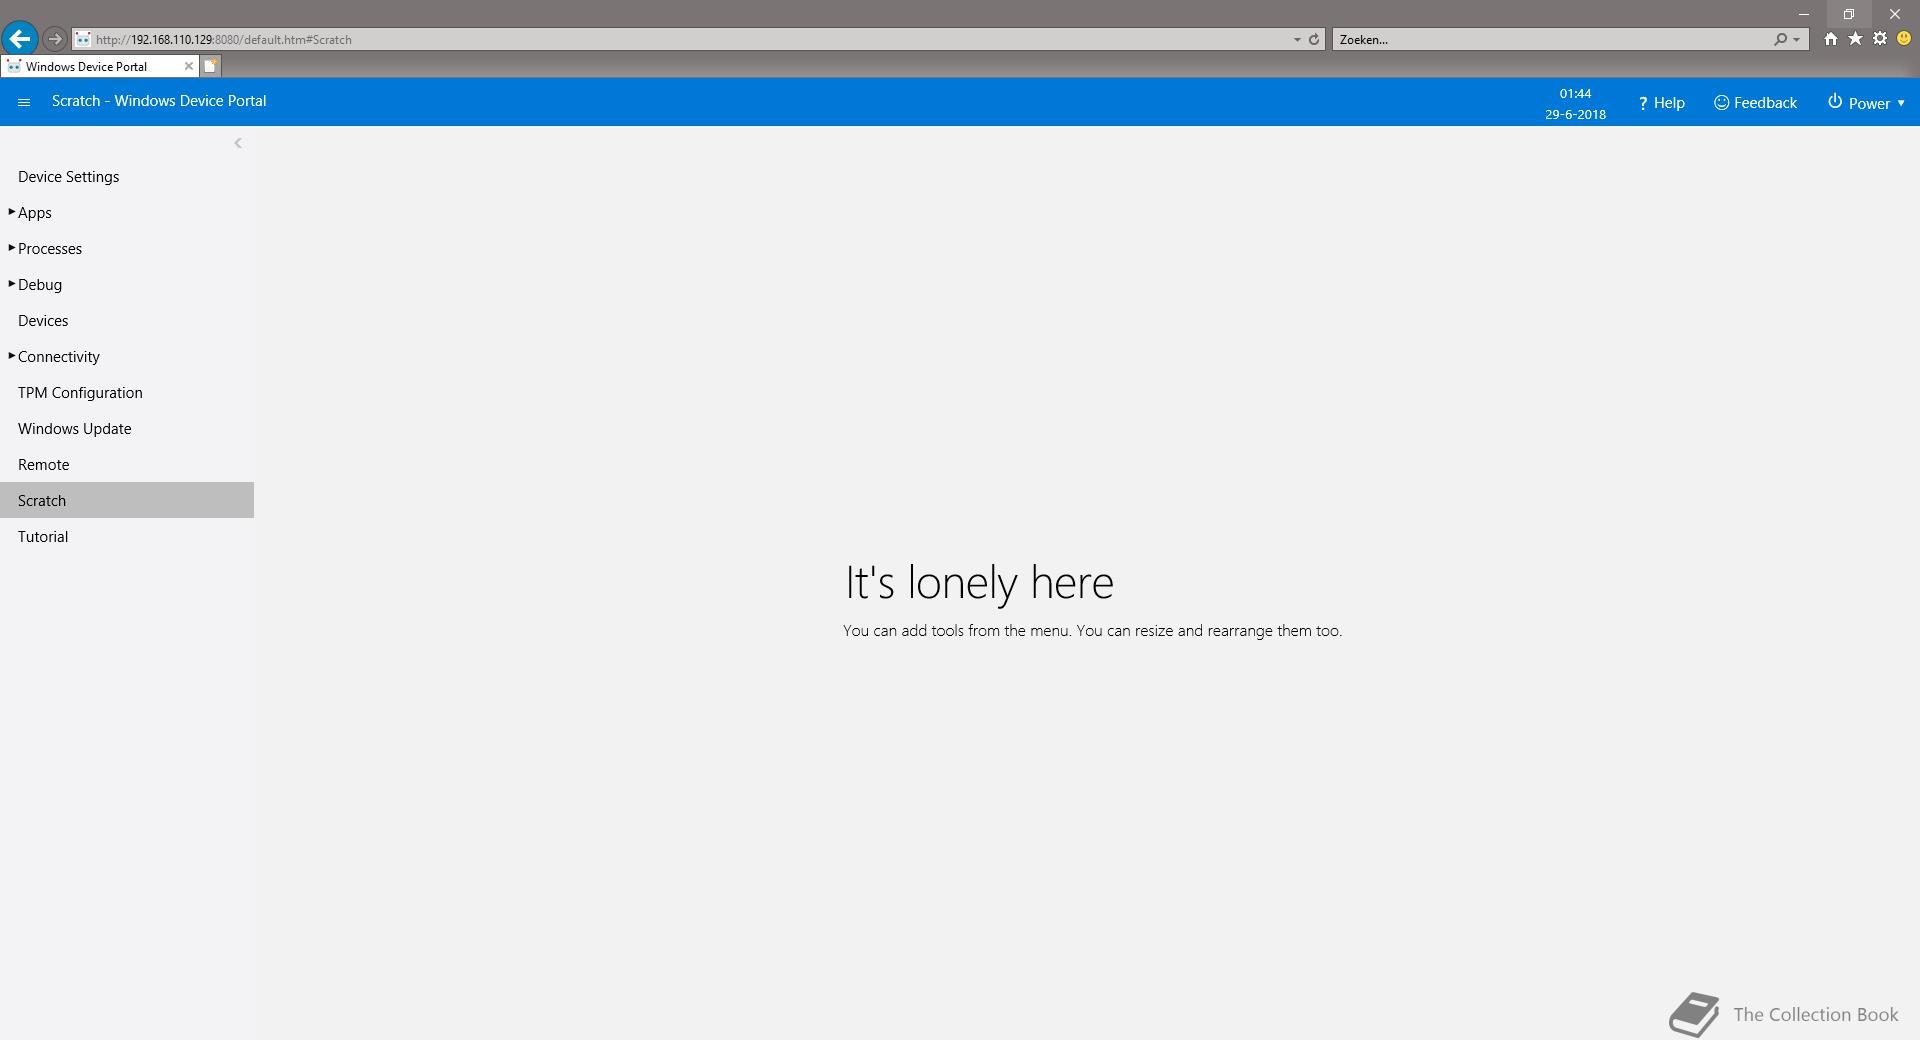Open browser settings gear icon

(x=1880, y=39)
